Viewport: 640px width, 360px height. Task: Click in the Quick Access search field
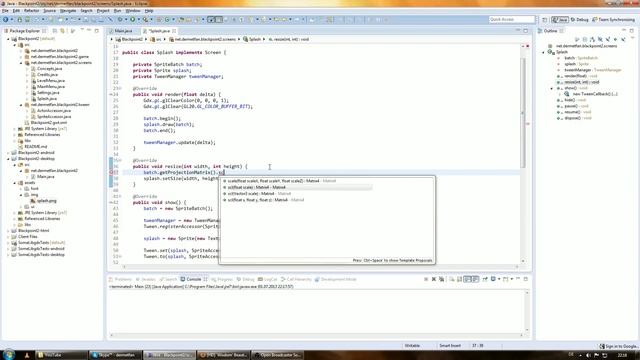tap(511, 19)
